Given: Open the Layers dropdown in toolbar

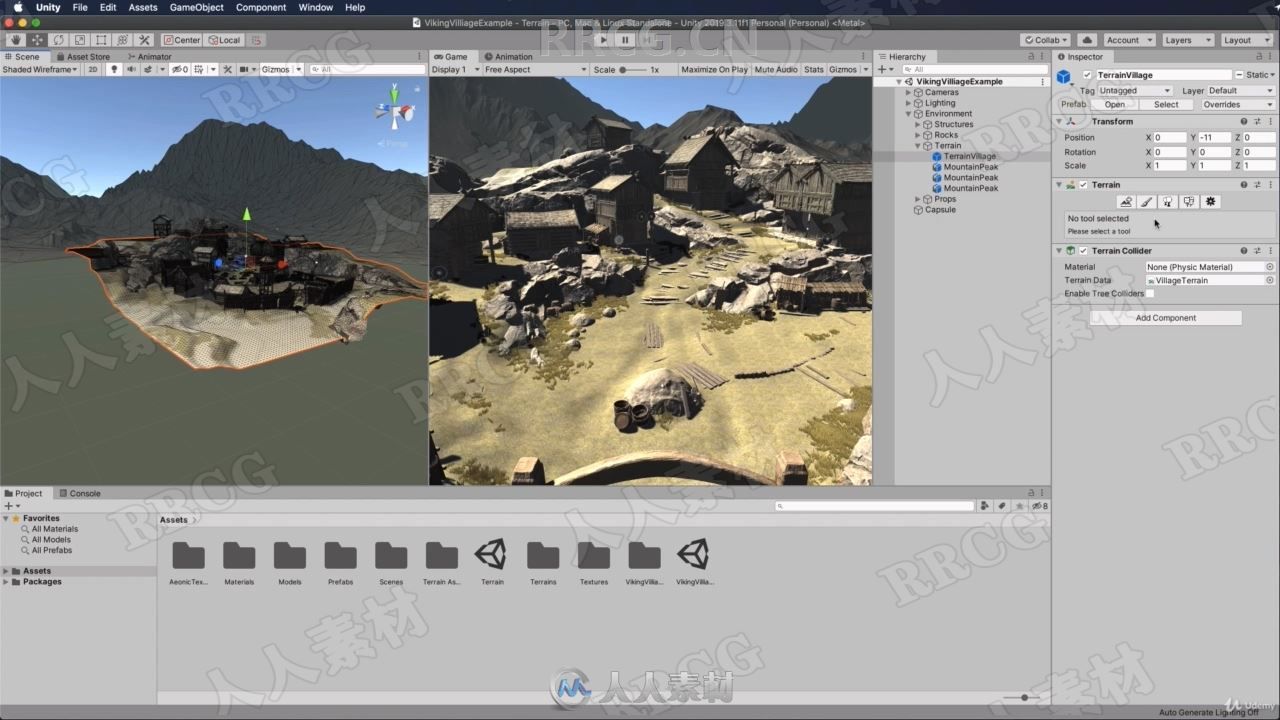Looking at the screenshot, I should (x=1188, y=40).
